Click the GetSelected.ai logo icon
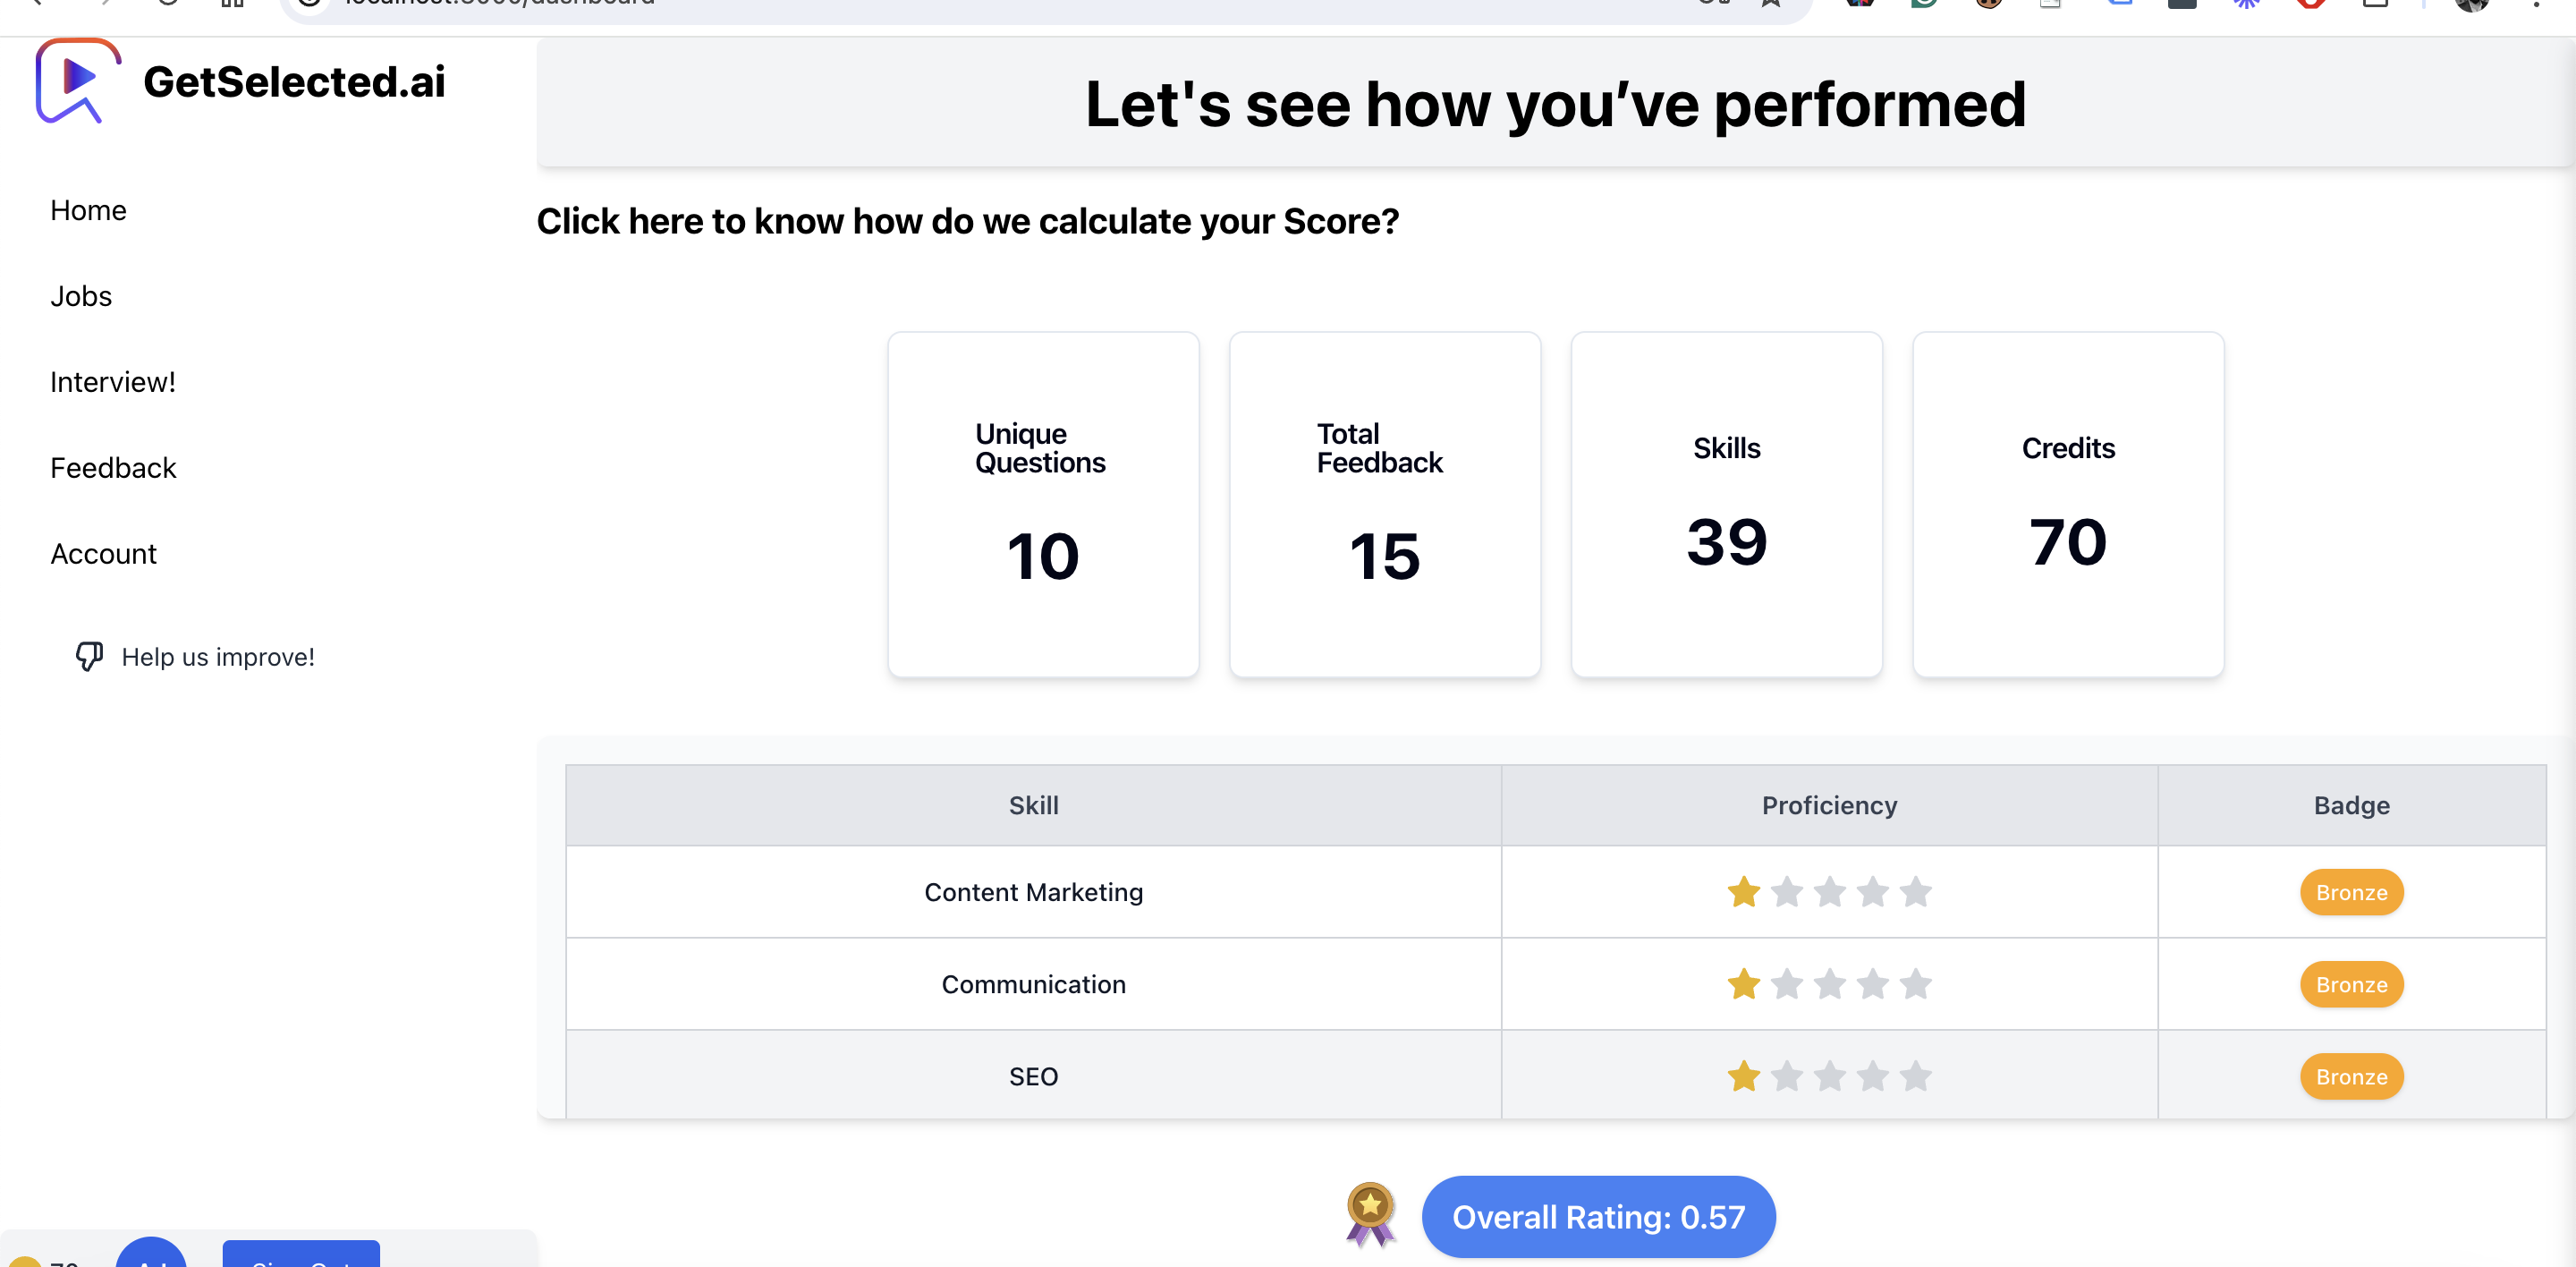This screenshot has height=1267, width=2576. pyautogui.click(x=77, y=81)
